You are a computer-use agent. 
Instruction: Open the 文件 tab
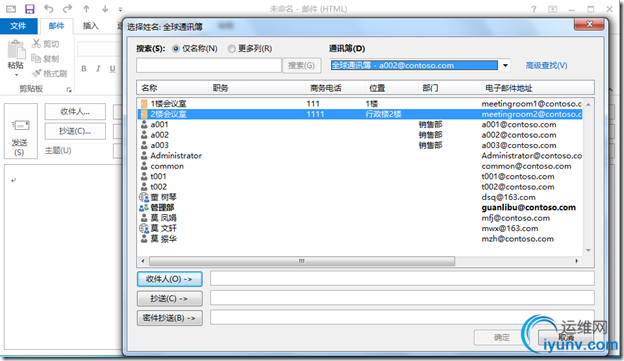coord(19,26)
